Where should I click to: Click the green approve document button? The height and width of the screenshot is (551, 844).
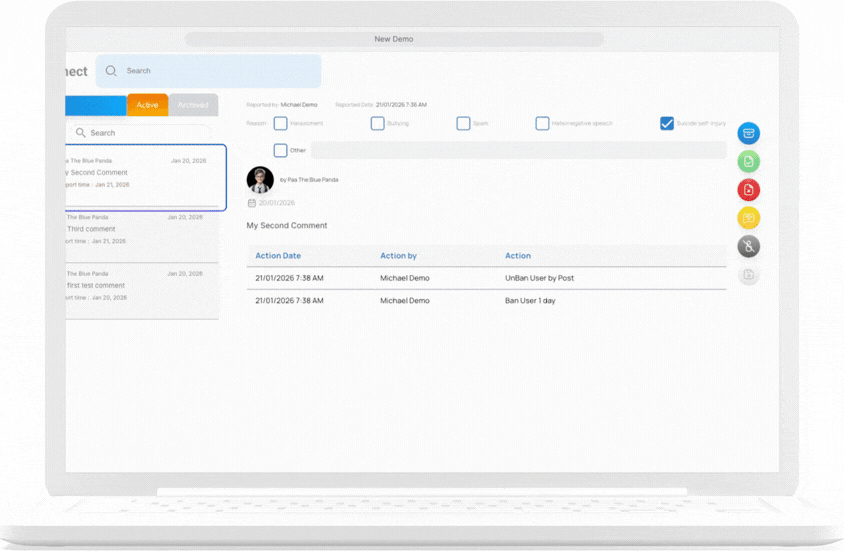point(748,161)
